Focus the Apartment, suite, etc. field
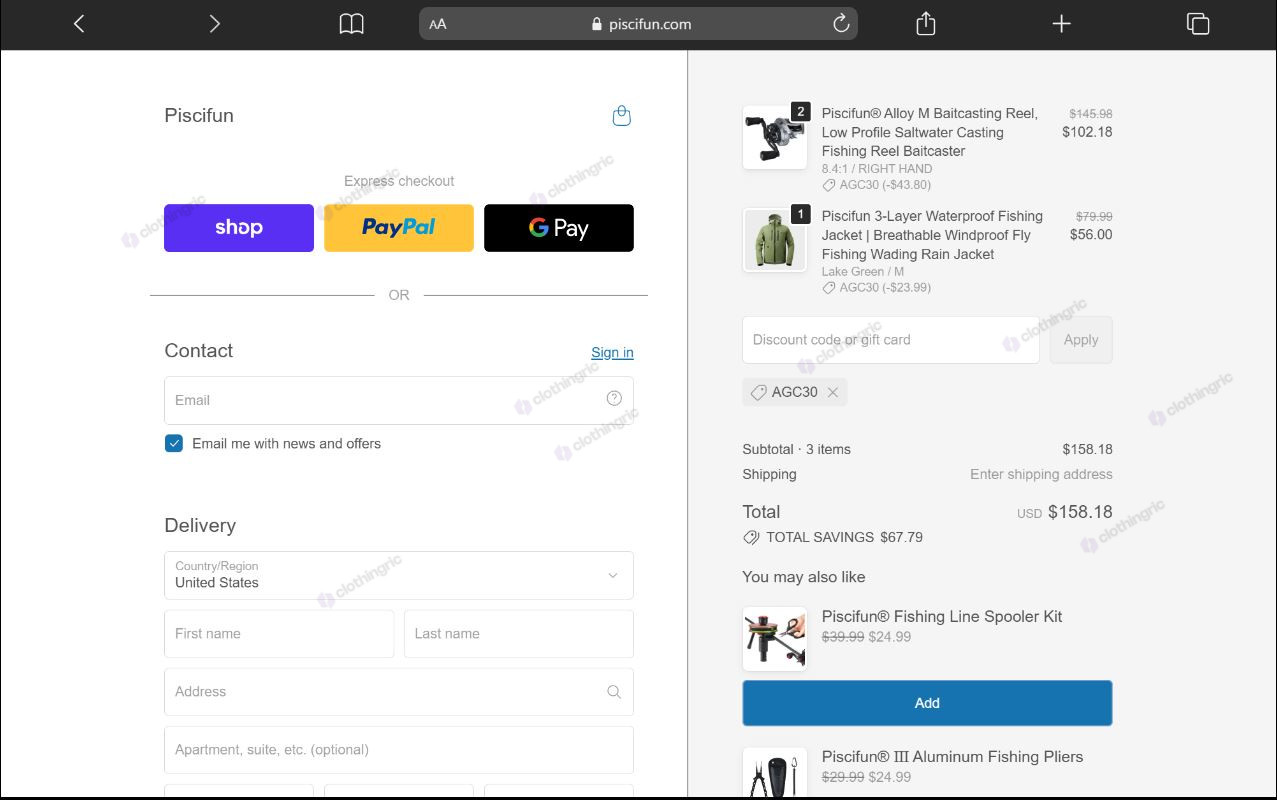1277x800 pixels. pos(399,749)
